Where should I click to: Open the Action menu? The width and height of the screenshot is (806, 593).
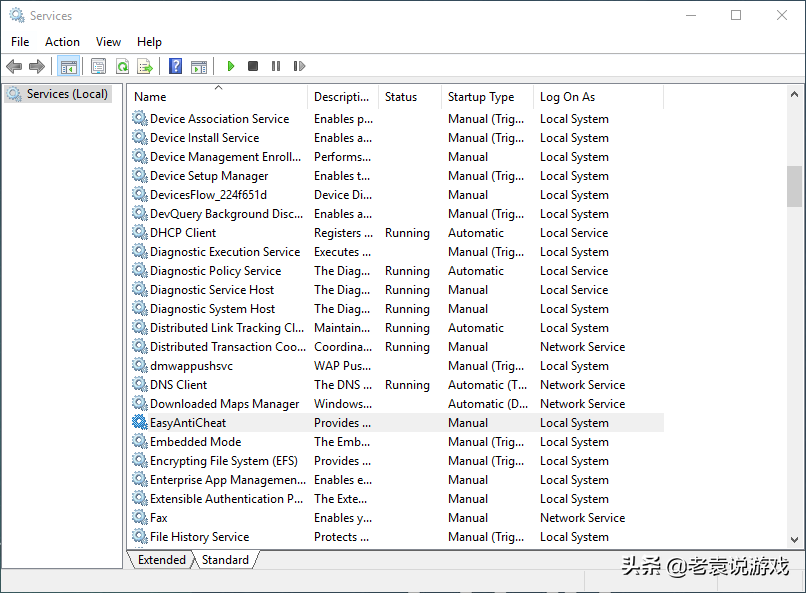click(x=62, y=42)
